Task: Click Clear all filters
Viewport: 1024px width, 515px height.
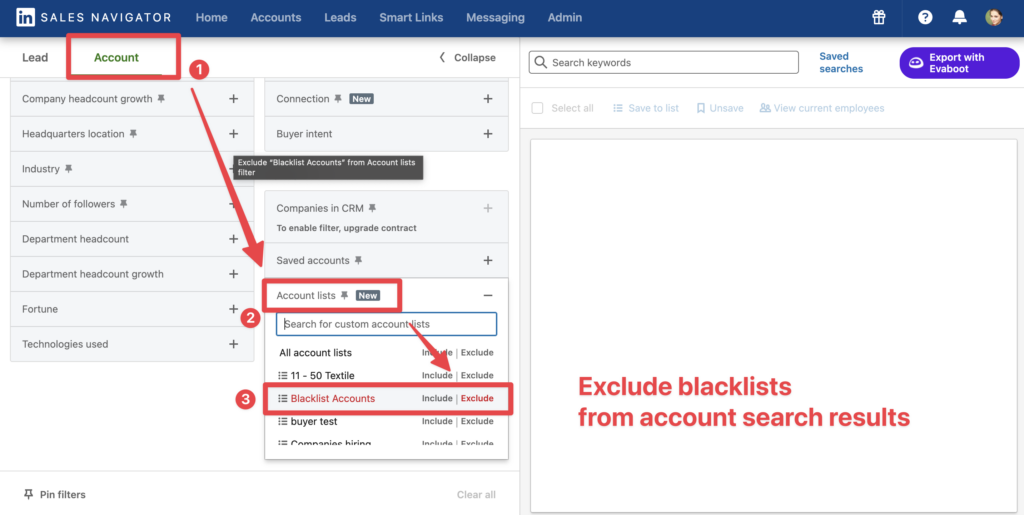Action: coord(476,494)
